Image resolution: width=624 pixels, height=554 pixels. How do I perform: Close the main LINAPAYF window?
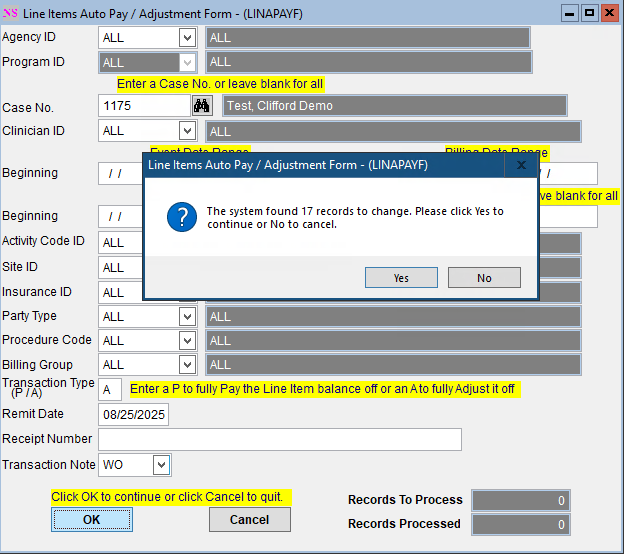coord(609,13)
